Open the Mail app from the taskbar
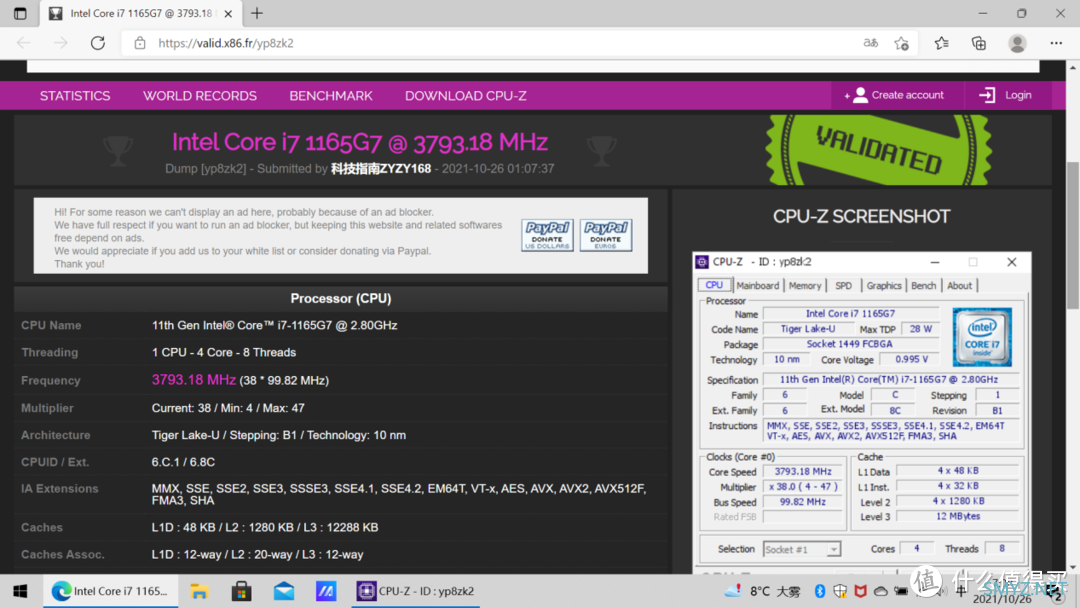Screen dimensions: 1080x608 tap(284, 591)
